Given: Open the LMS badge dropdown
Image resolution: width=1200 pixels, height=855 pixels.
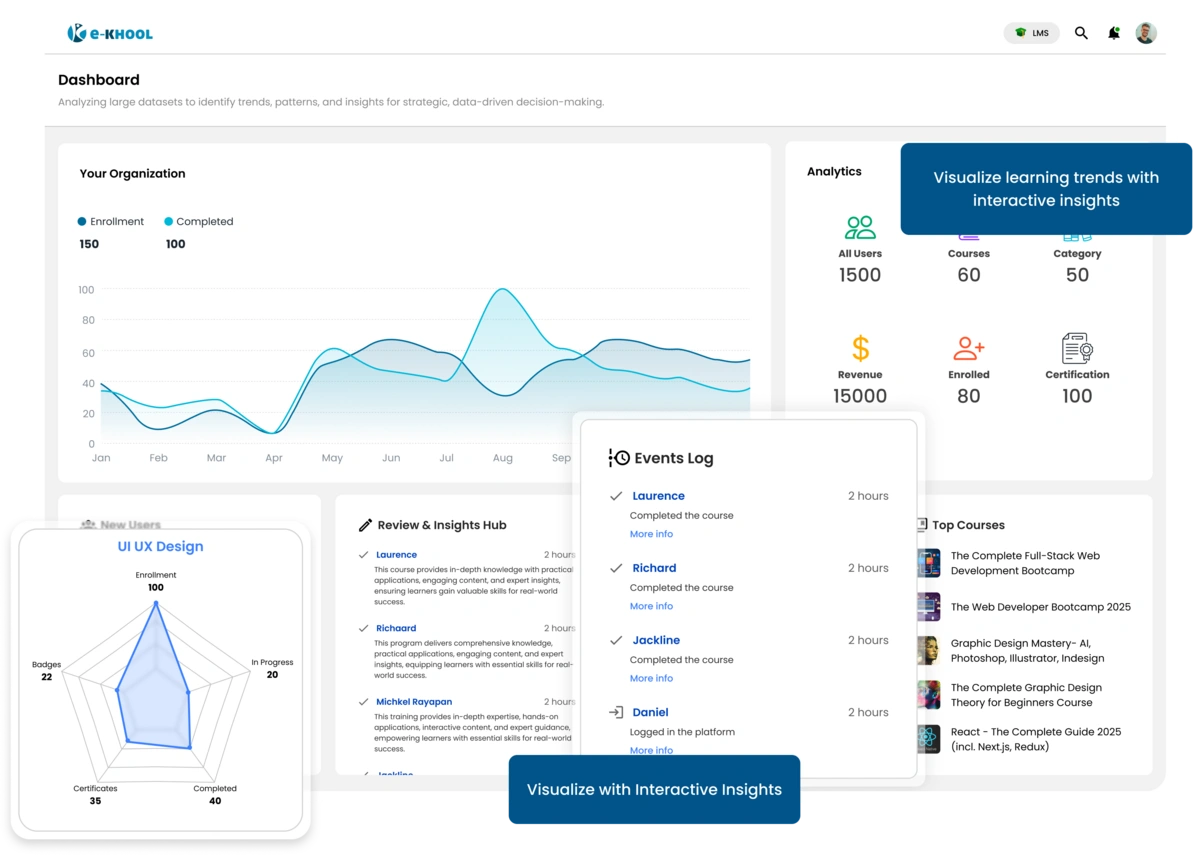Looking at the screenshot, I should click(1031, 32).
